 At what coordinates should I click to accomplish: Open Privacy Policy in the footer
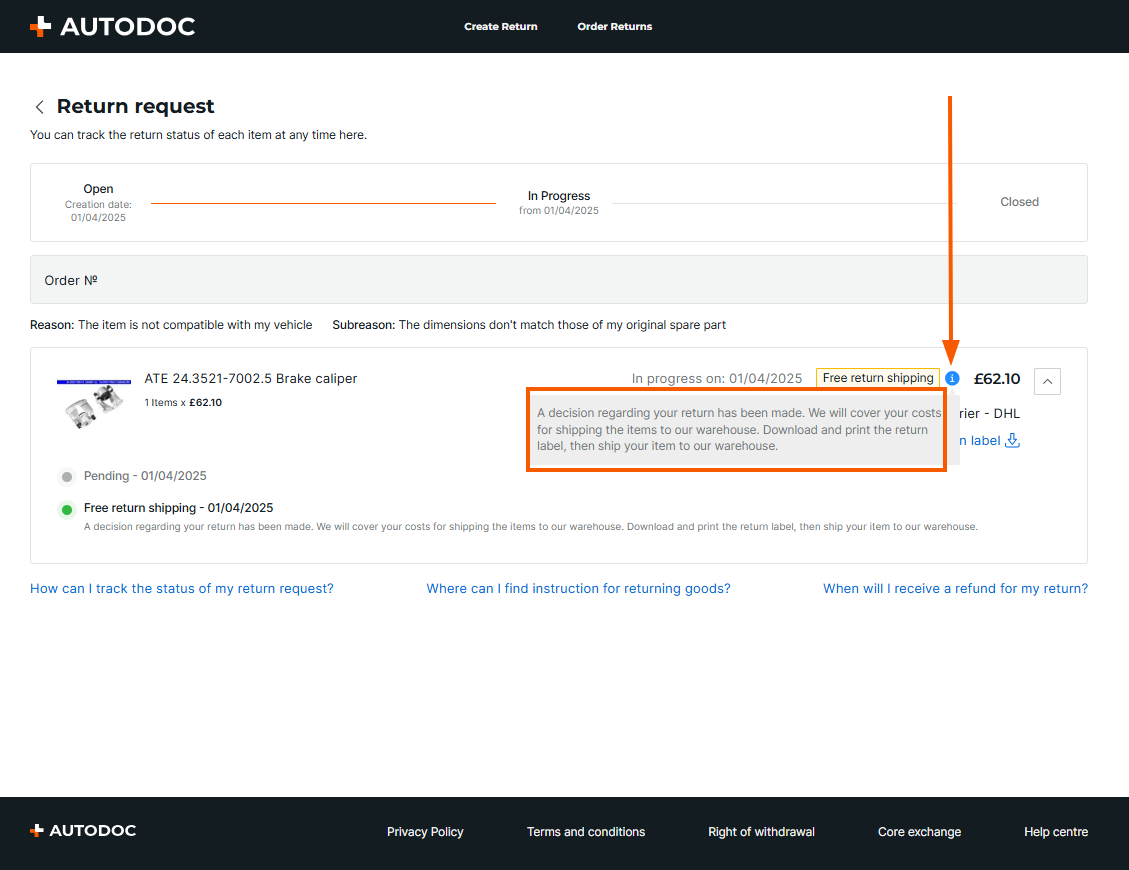tap(425, 832)
